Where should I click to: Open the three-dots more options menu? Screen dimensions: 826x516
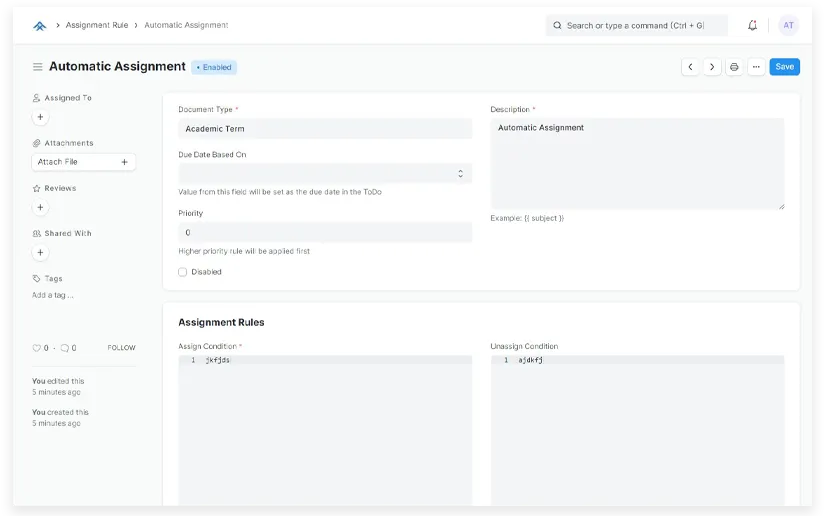pos(756,67)
